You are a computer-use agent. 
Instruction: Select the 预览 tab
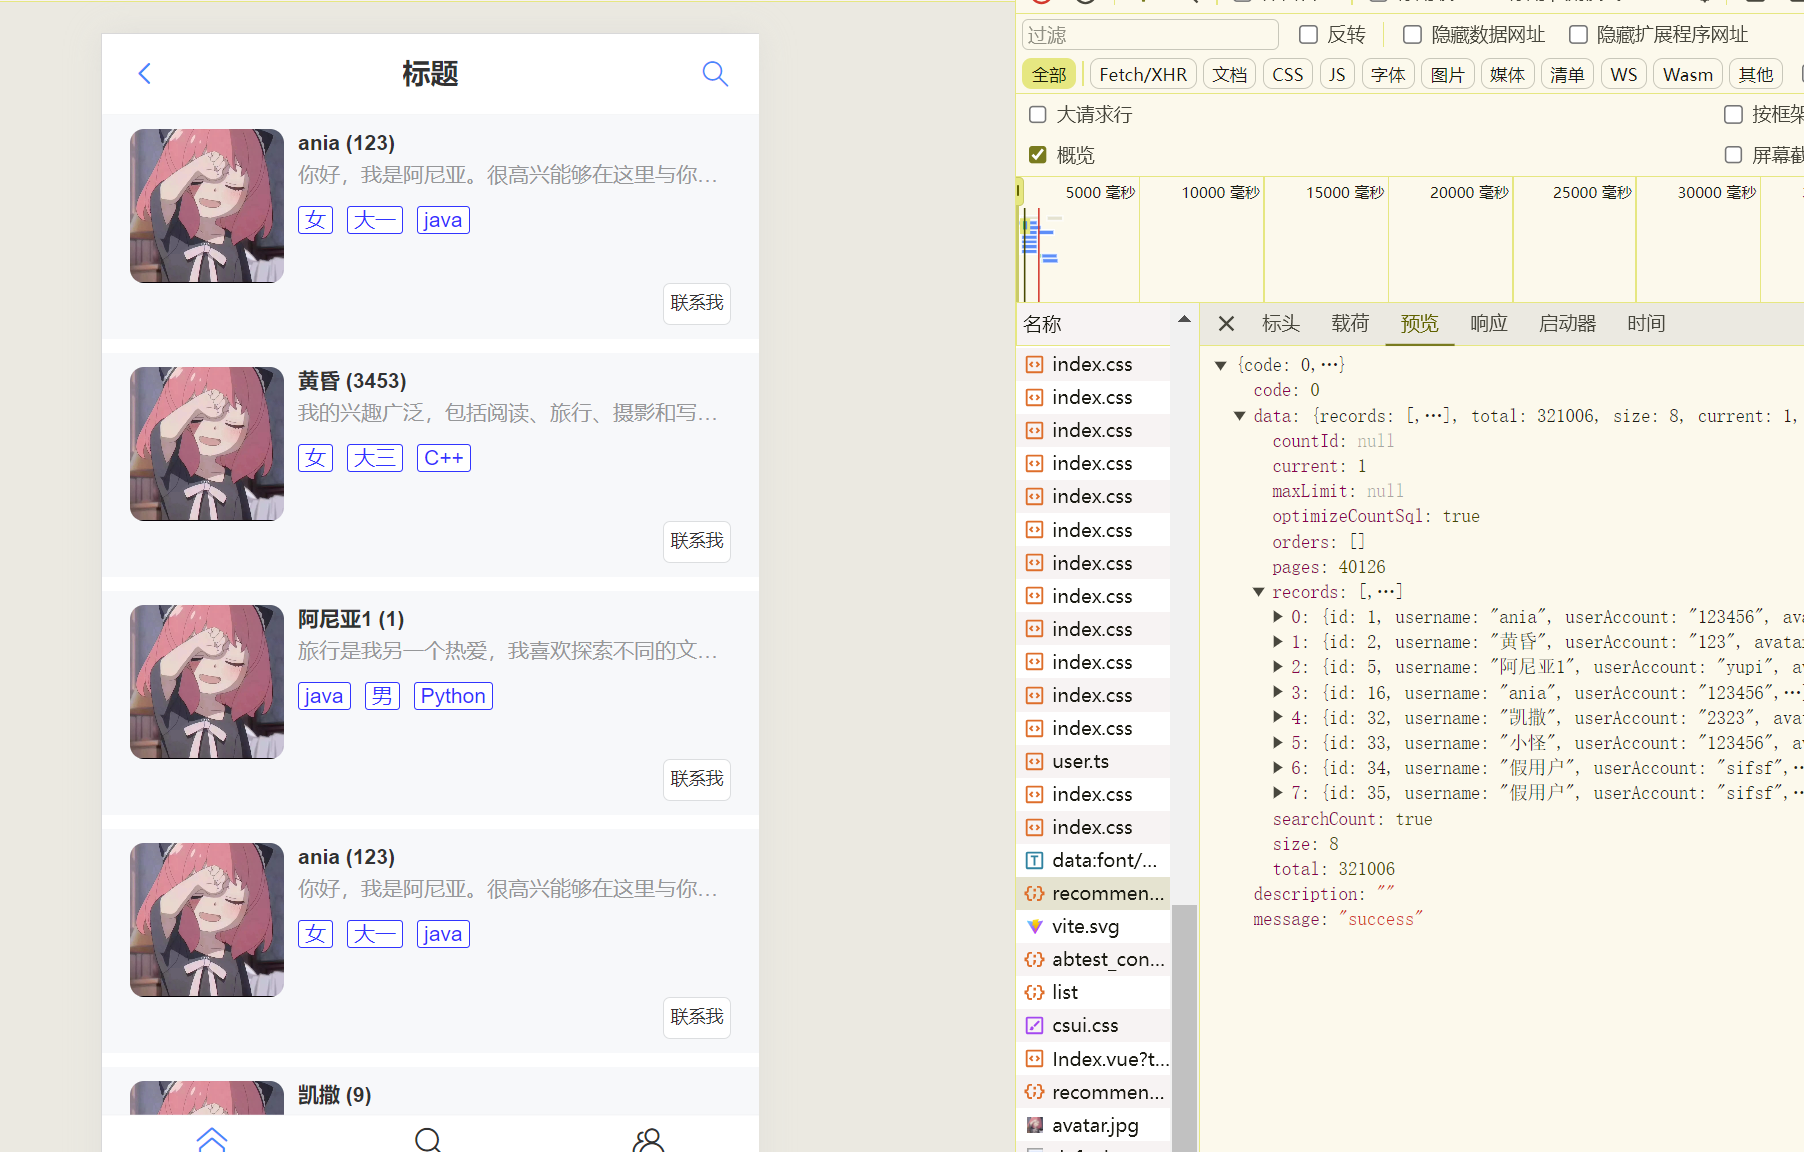click(1420, 324)
